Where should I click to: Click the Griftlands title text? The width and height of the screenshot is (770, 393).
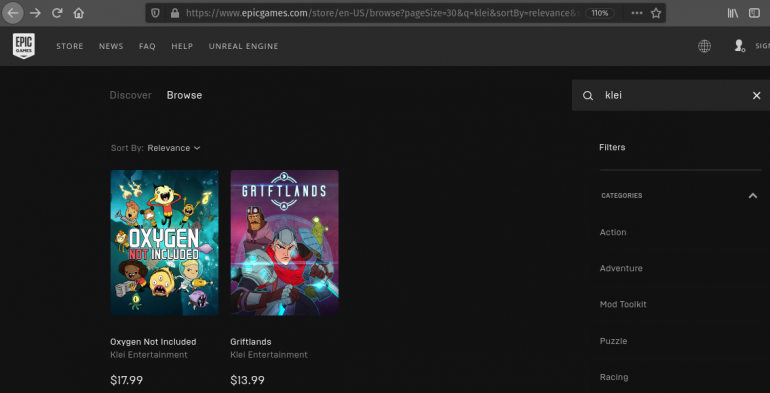[x=250, y=342]
